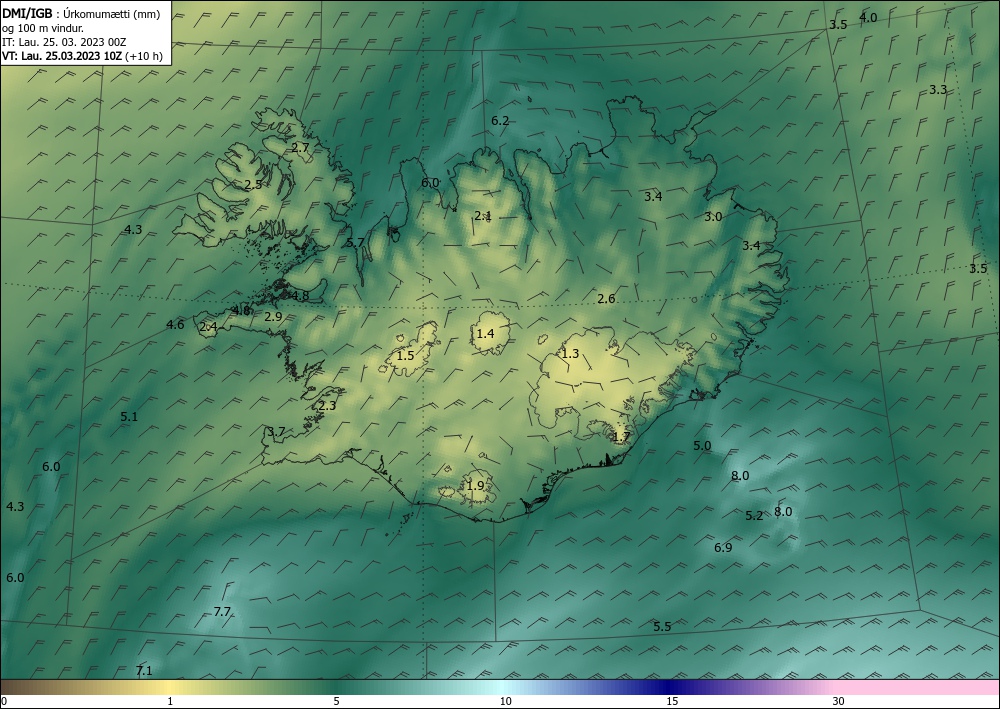Click the 5.2 value label

pyautogui.click(x=754, y=516)
